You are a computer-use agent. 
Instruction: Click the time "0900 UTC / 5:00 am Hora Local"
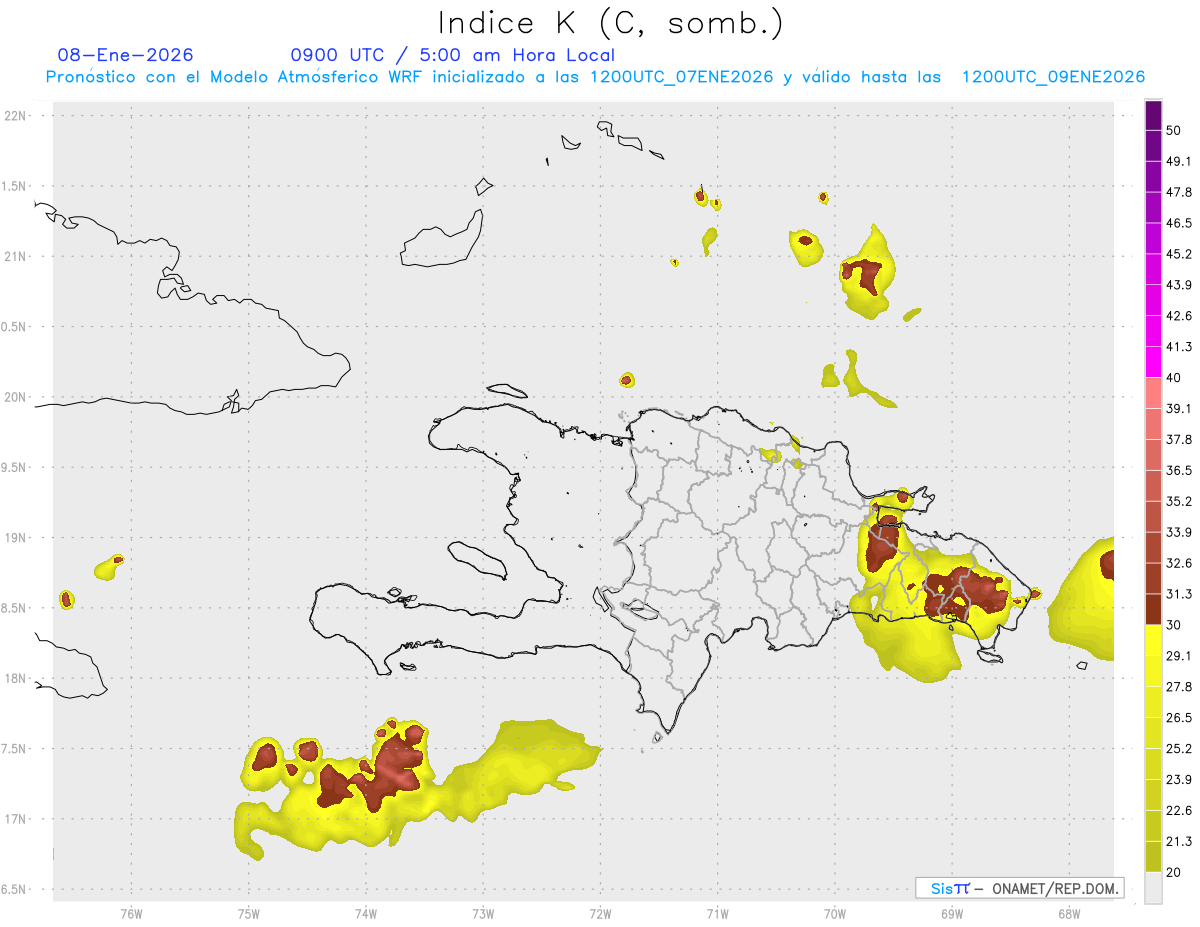(x=452, y=55)
